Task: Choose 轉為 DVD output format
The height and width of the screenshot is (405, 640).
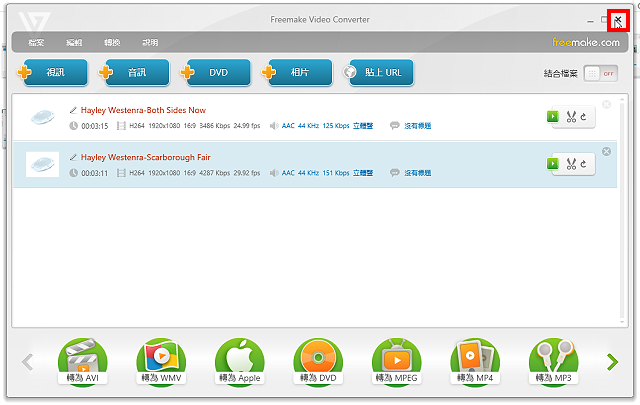Action: point(318,362)
